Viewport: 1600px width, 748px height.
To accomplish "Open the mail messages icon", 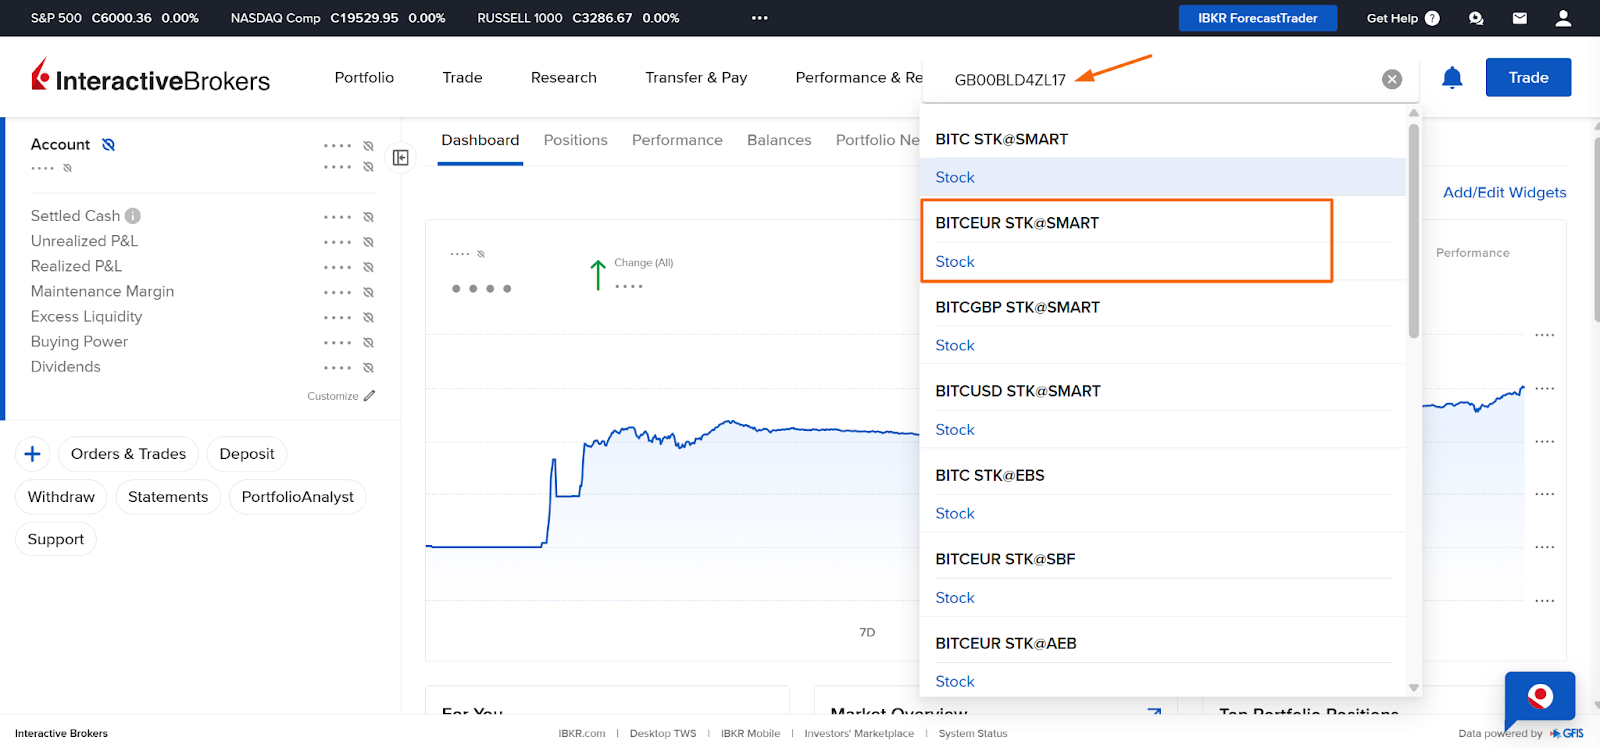I will tap(1520, 18).
